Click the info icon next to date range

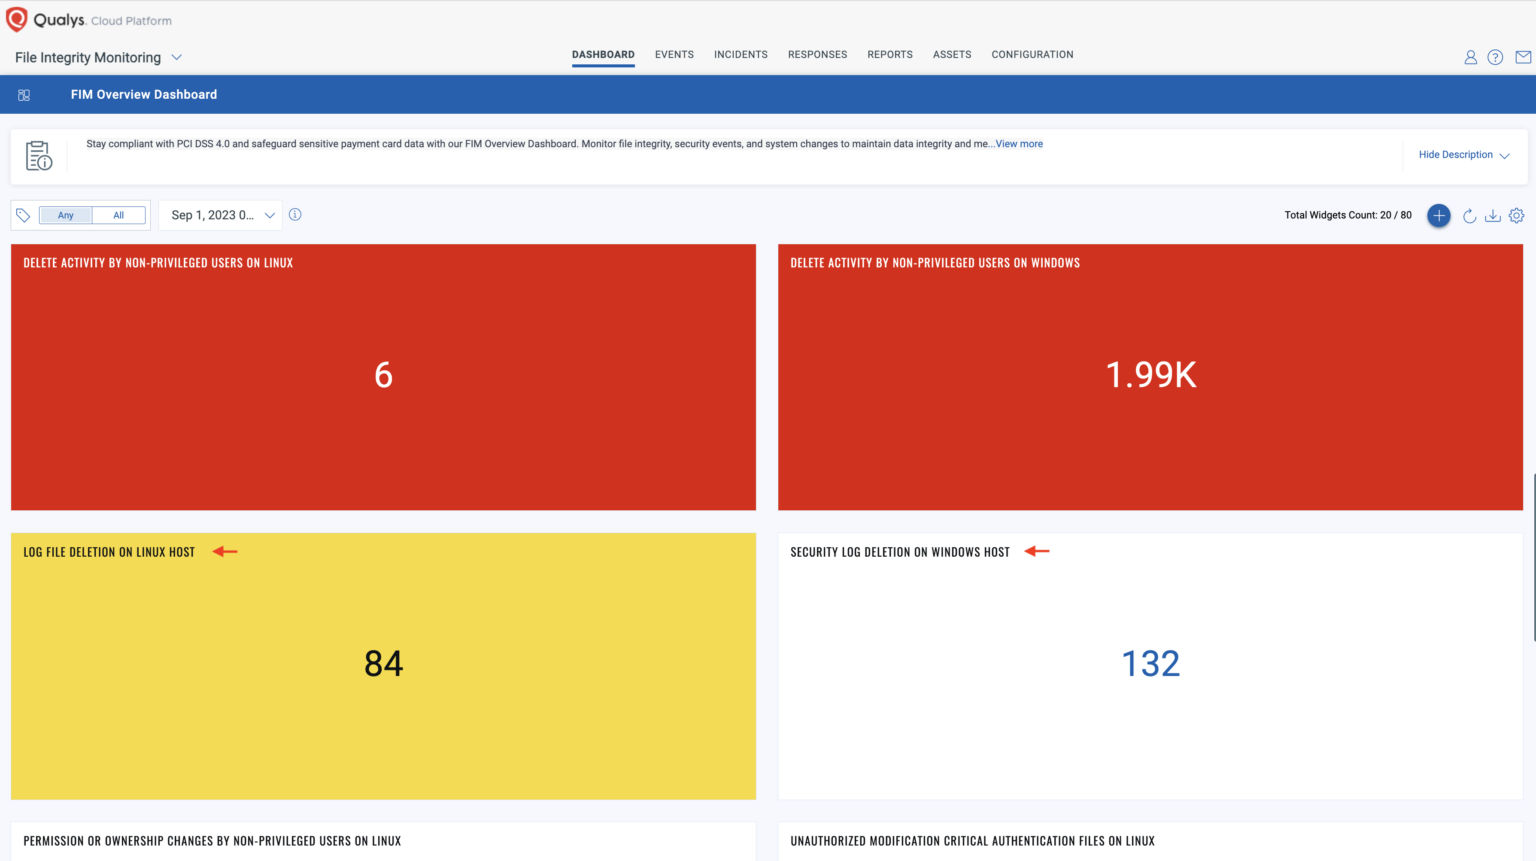(295, 214)
